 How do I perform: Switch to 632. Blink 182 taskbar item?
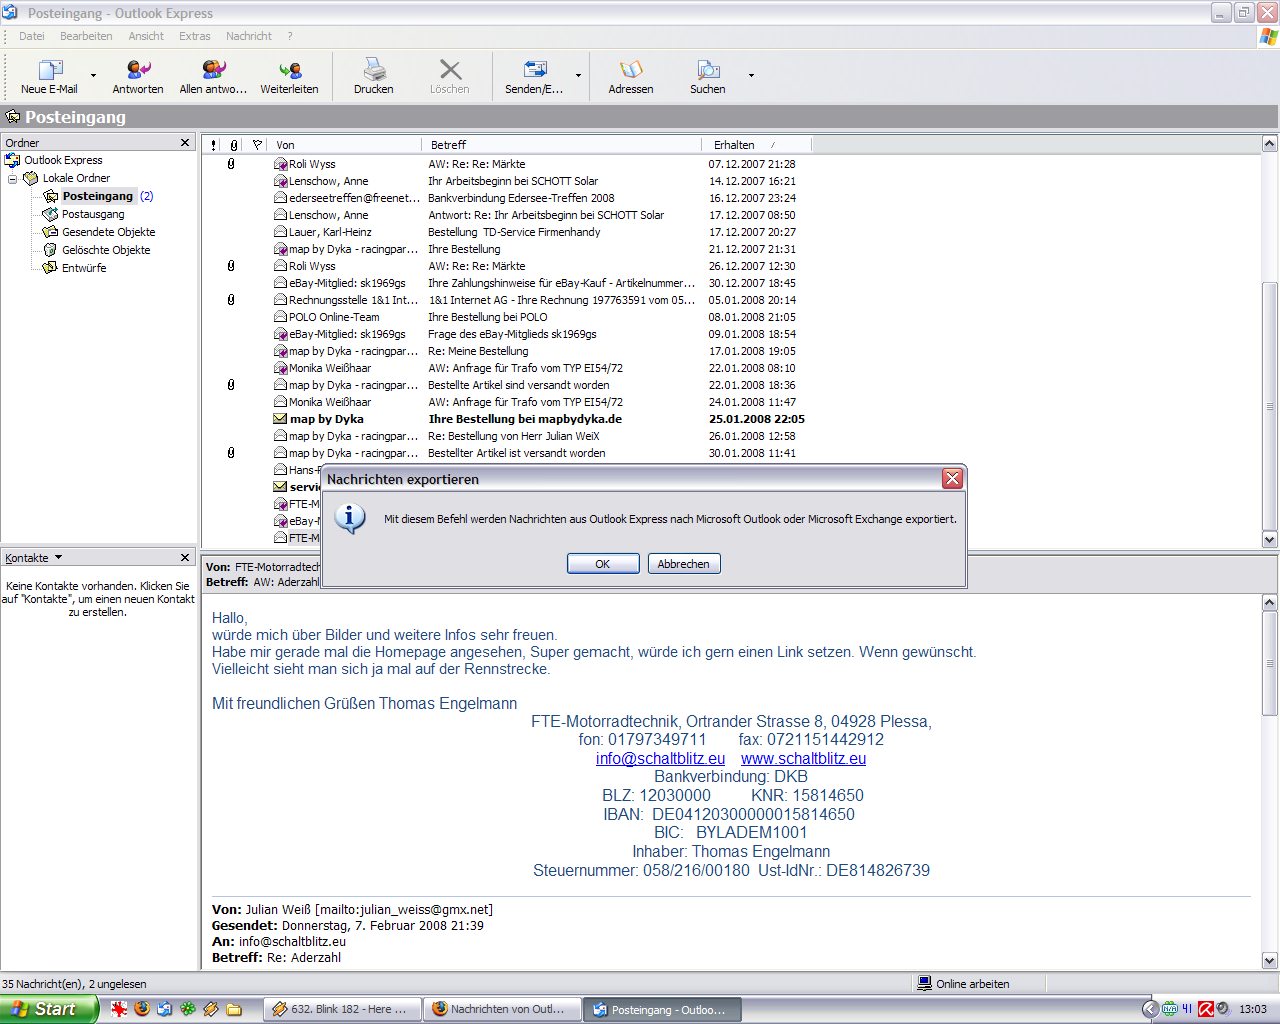coord(342,1009)
